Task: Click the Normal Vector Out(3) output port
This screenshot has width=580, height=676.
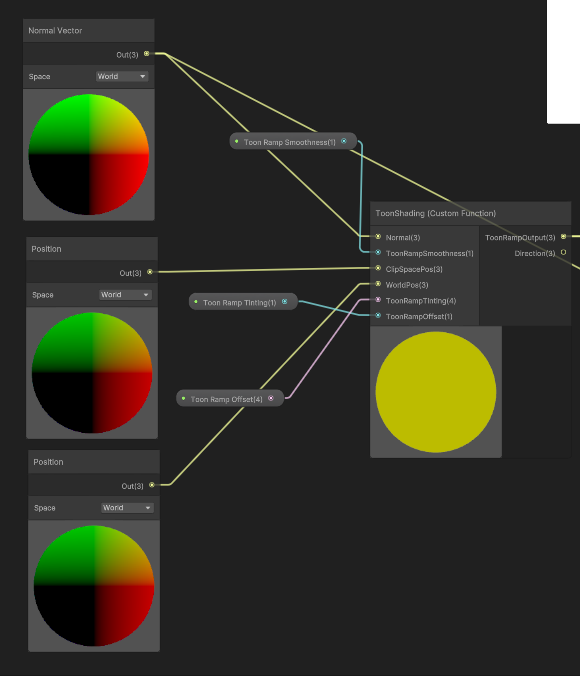Action: coord(147,54)
